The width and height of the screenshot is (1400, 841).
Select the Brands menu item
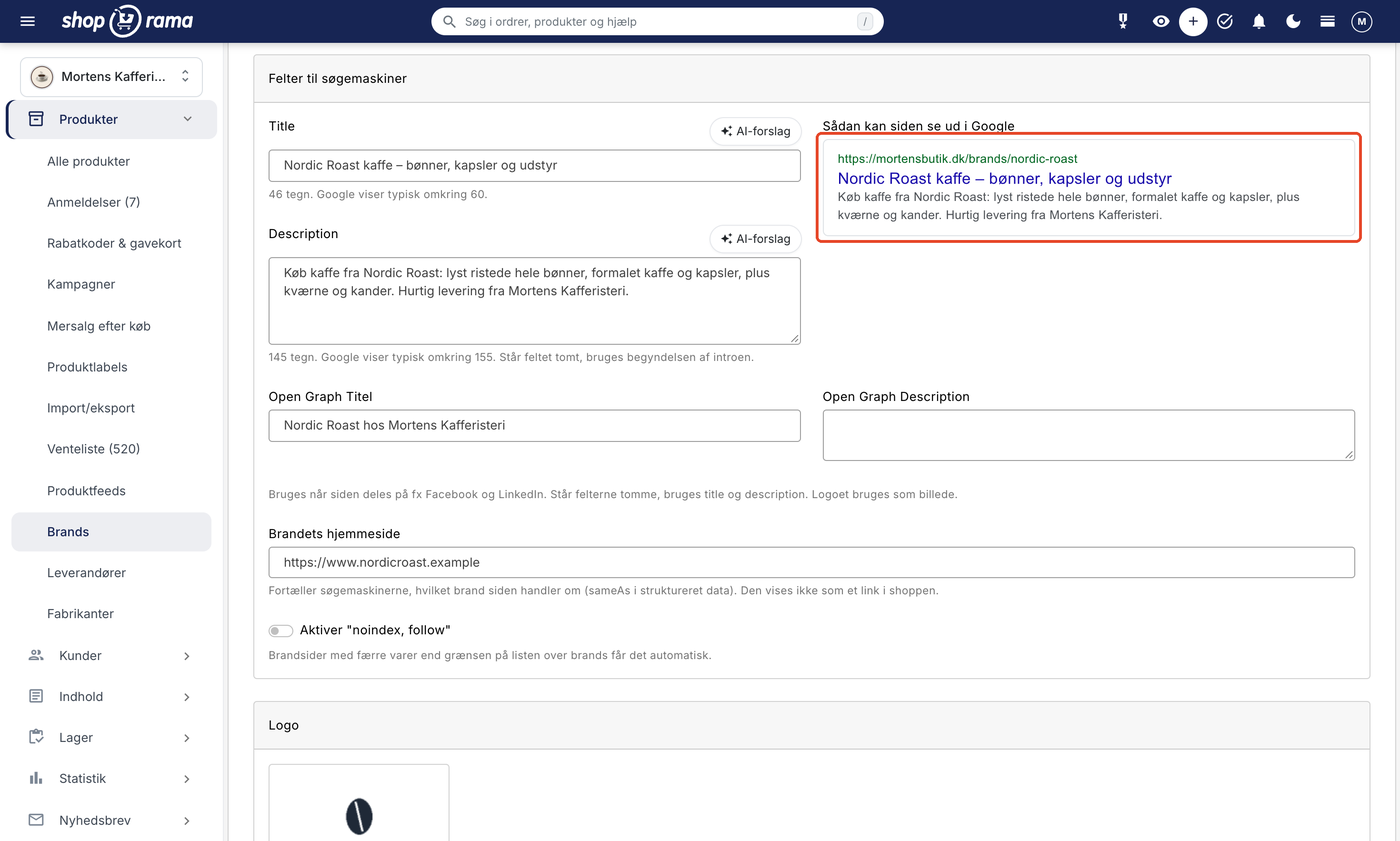click(x=111, y=532)
